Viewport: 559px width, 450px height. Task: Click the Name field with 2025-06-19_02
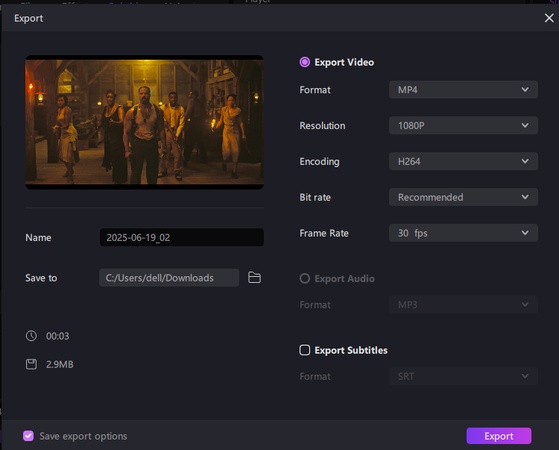point(182,237)
